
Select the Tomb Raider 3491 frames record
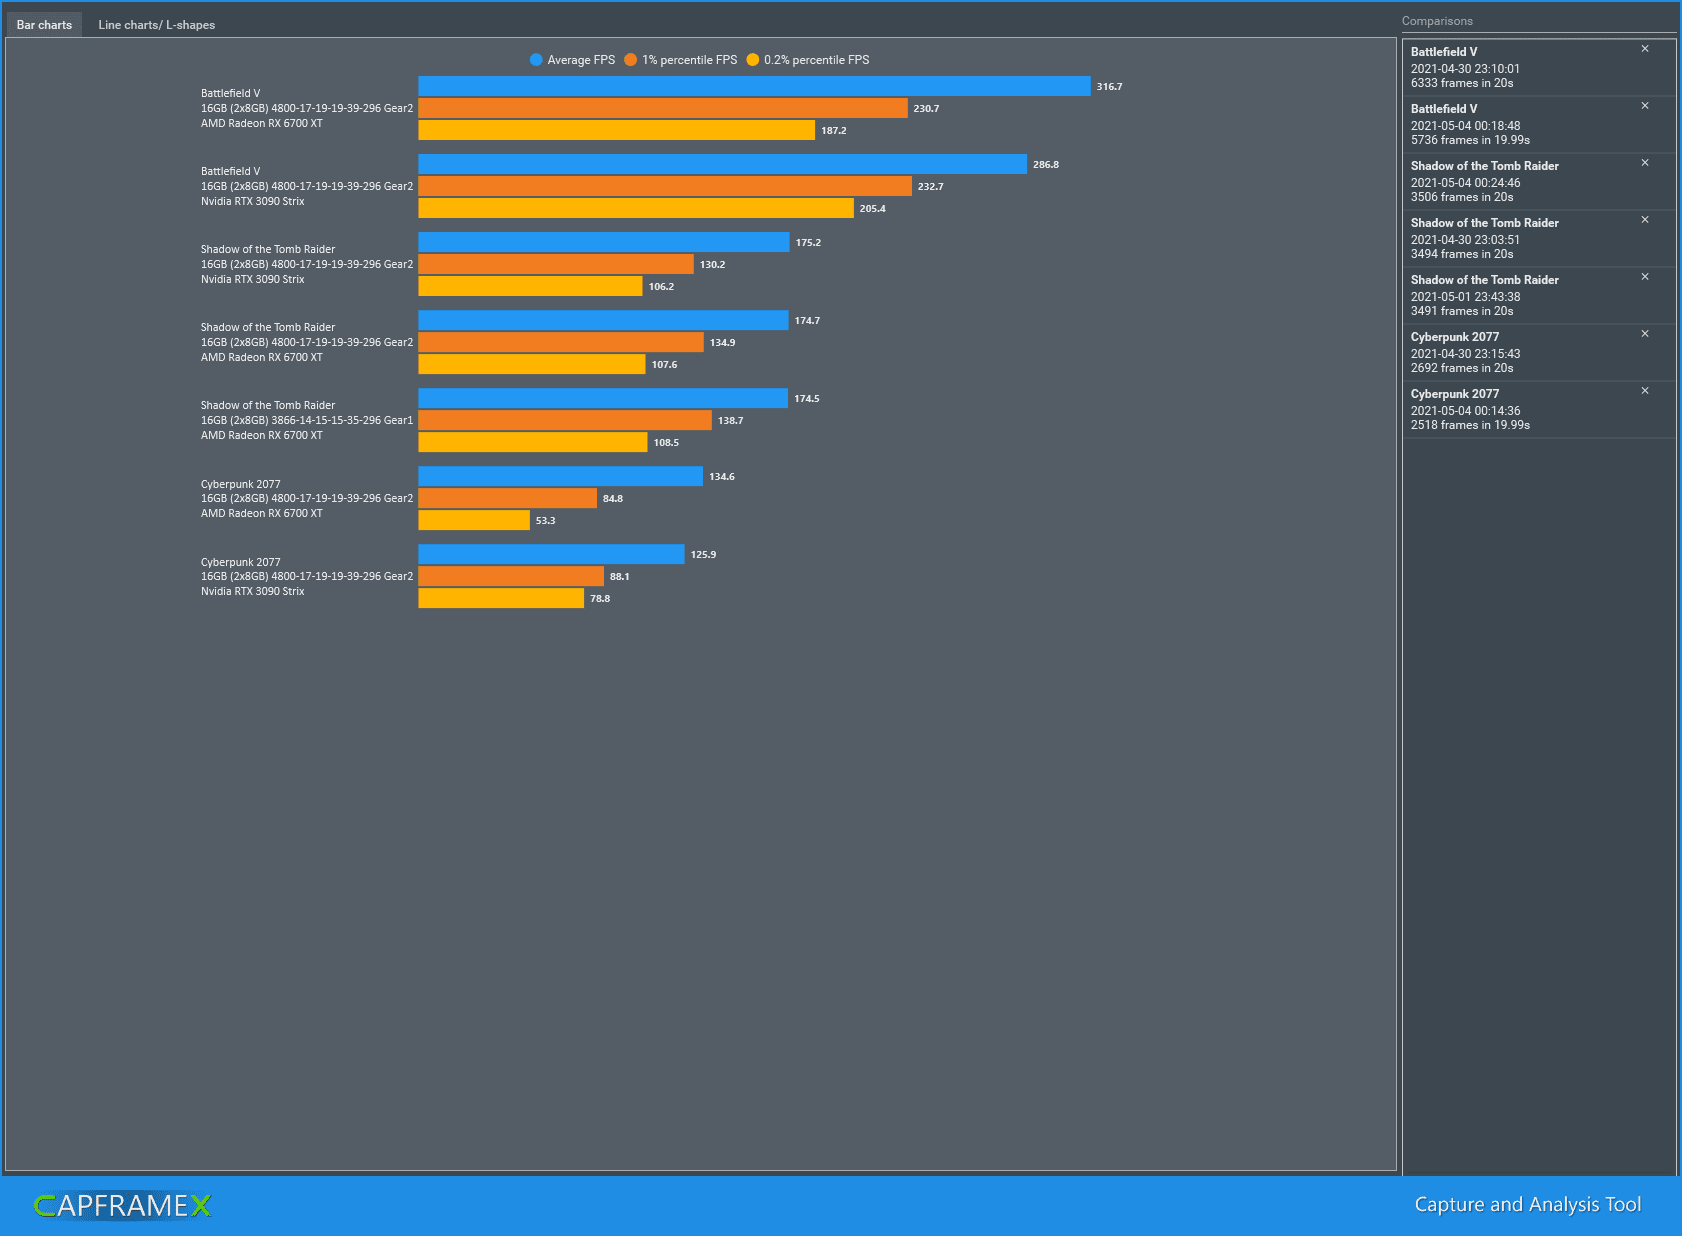1538,295
